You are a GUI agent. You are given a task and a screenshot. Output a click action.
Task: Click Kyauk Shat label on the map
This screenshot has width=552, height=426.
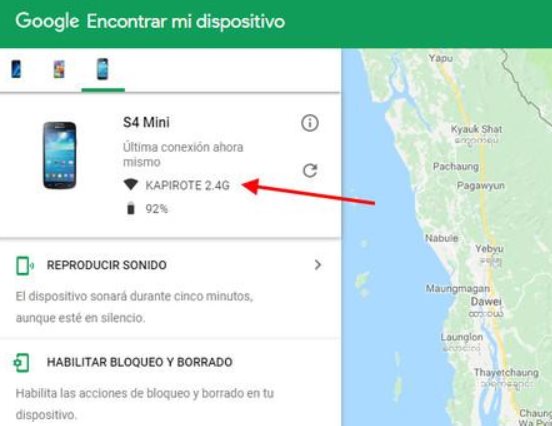pos(476,129)
